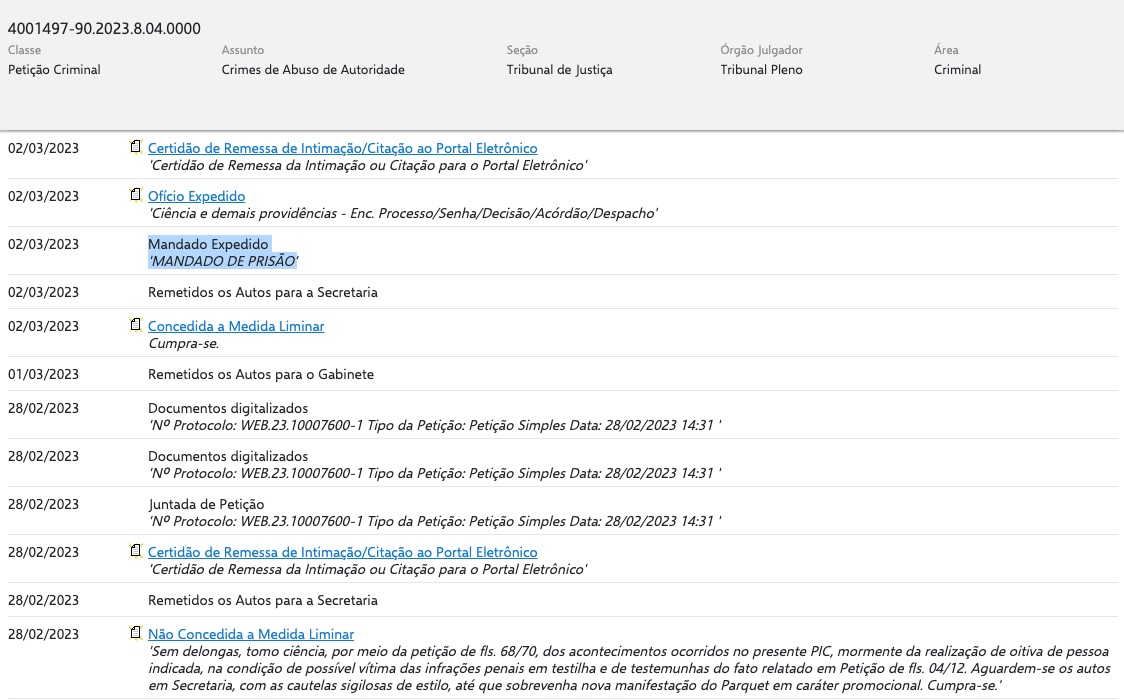Click the document icon beside Ofício Expedido
This screenshot has width=1124, height=700.
click(x=136, y=196)
